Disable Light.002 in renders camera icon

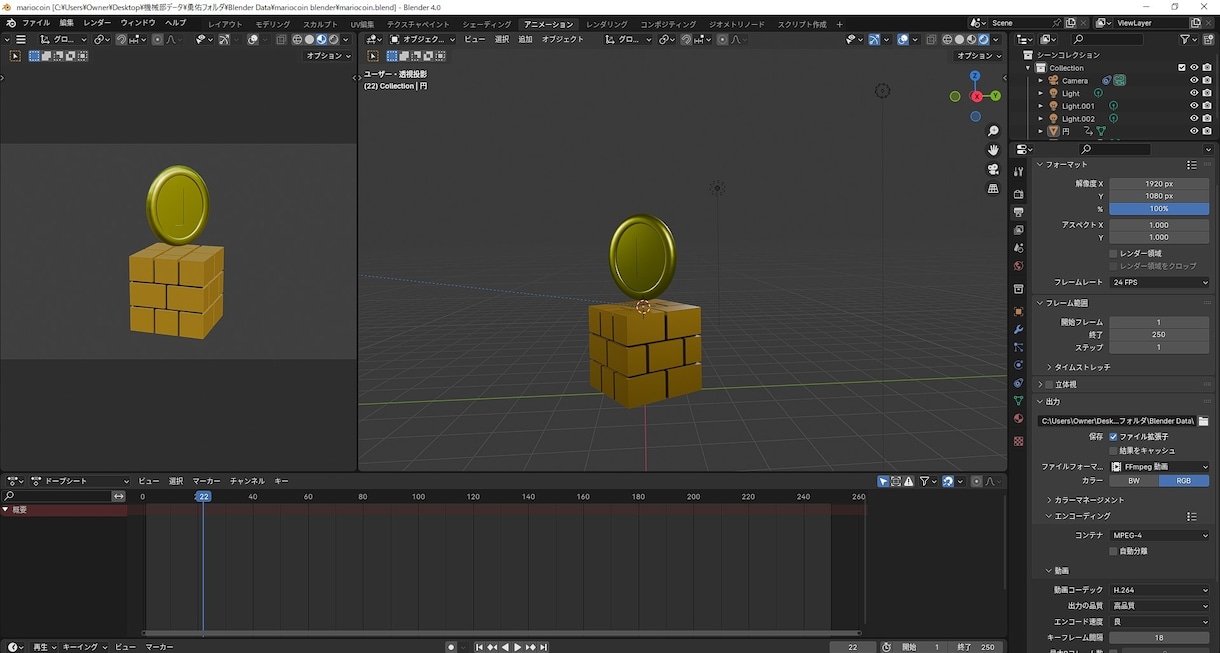click(x=1207, y=119)
